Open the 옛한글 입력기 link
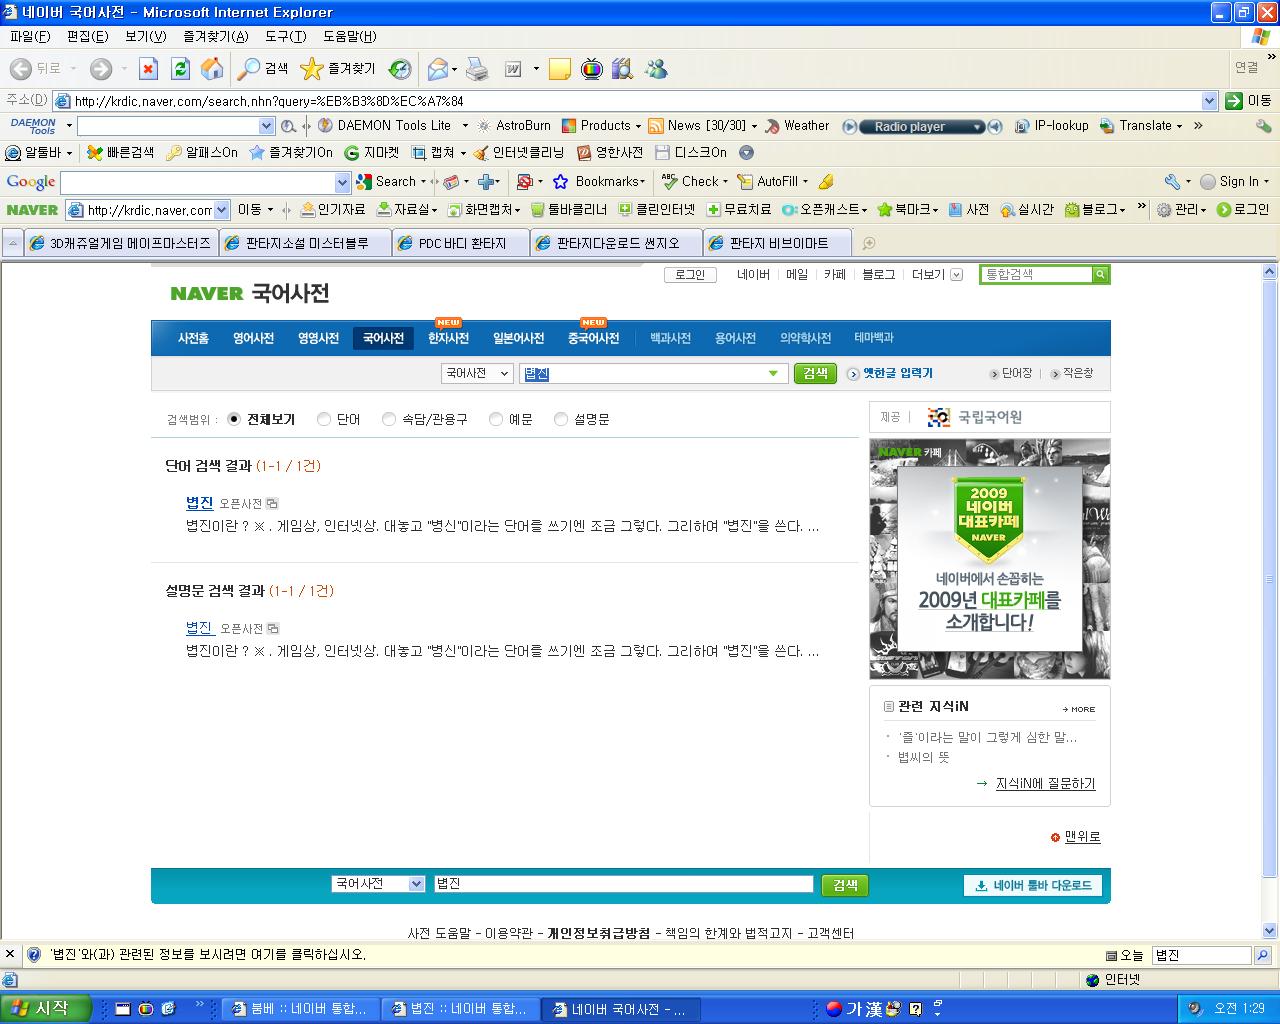This screenshot has width=1280, height=1024. point(898,373)
